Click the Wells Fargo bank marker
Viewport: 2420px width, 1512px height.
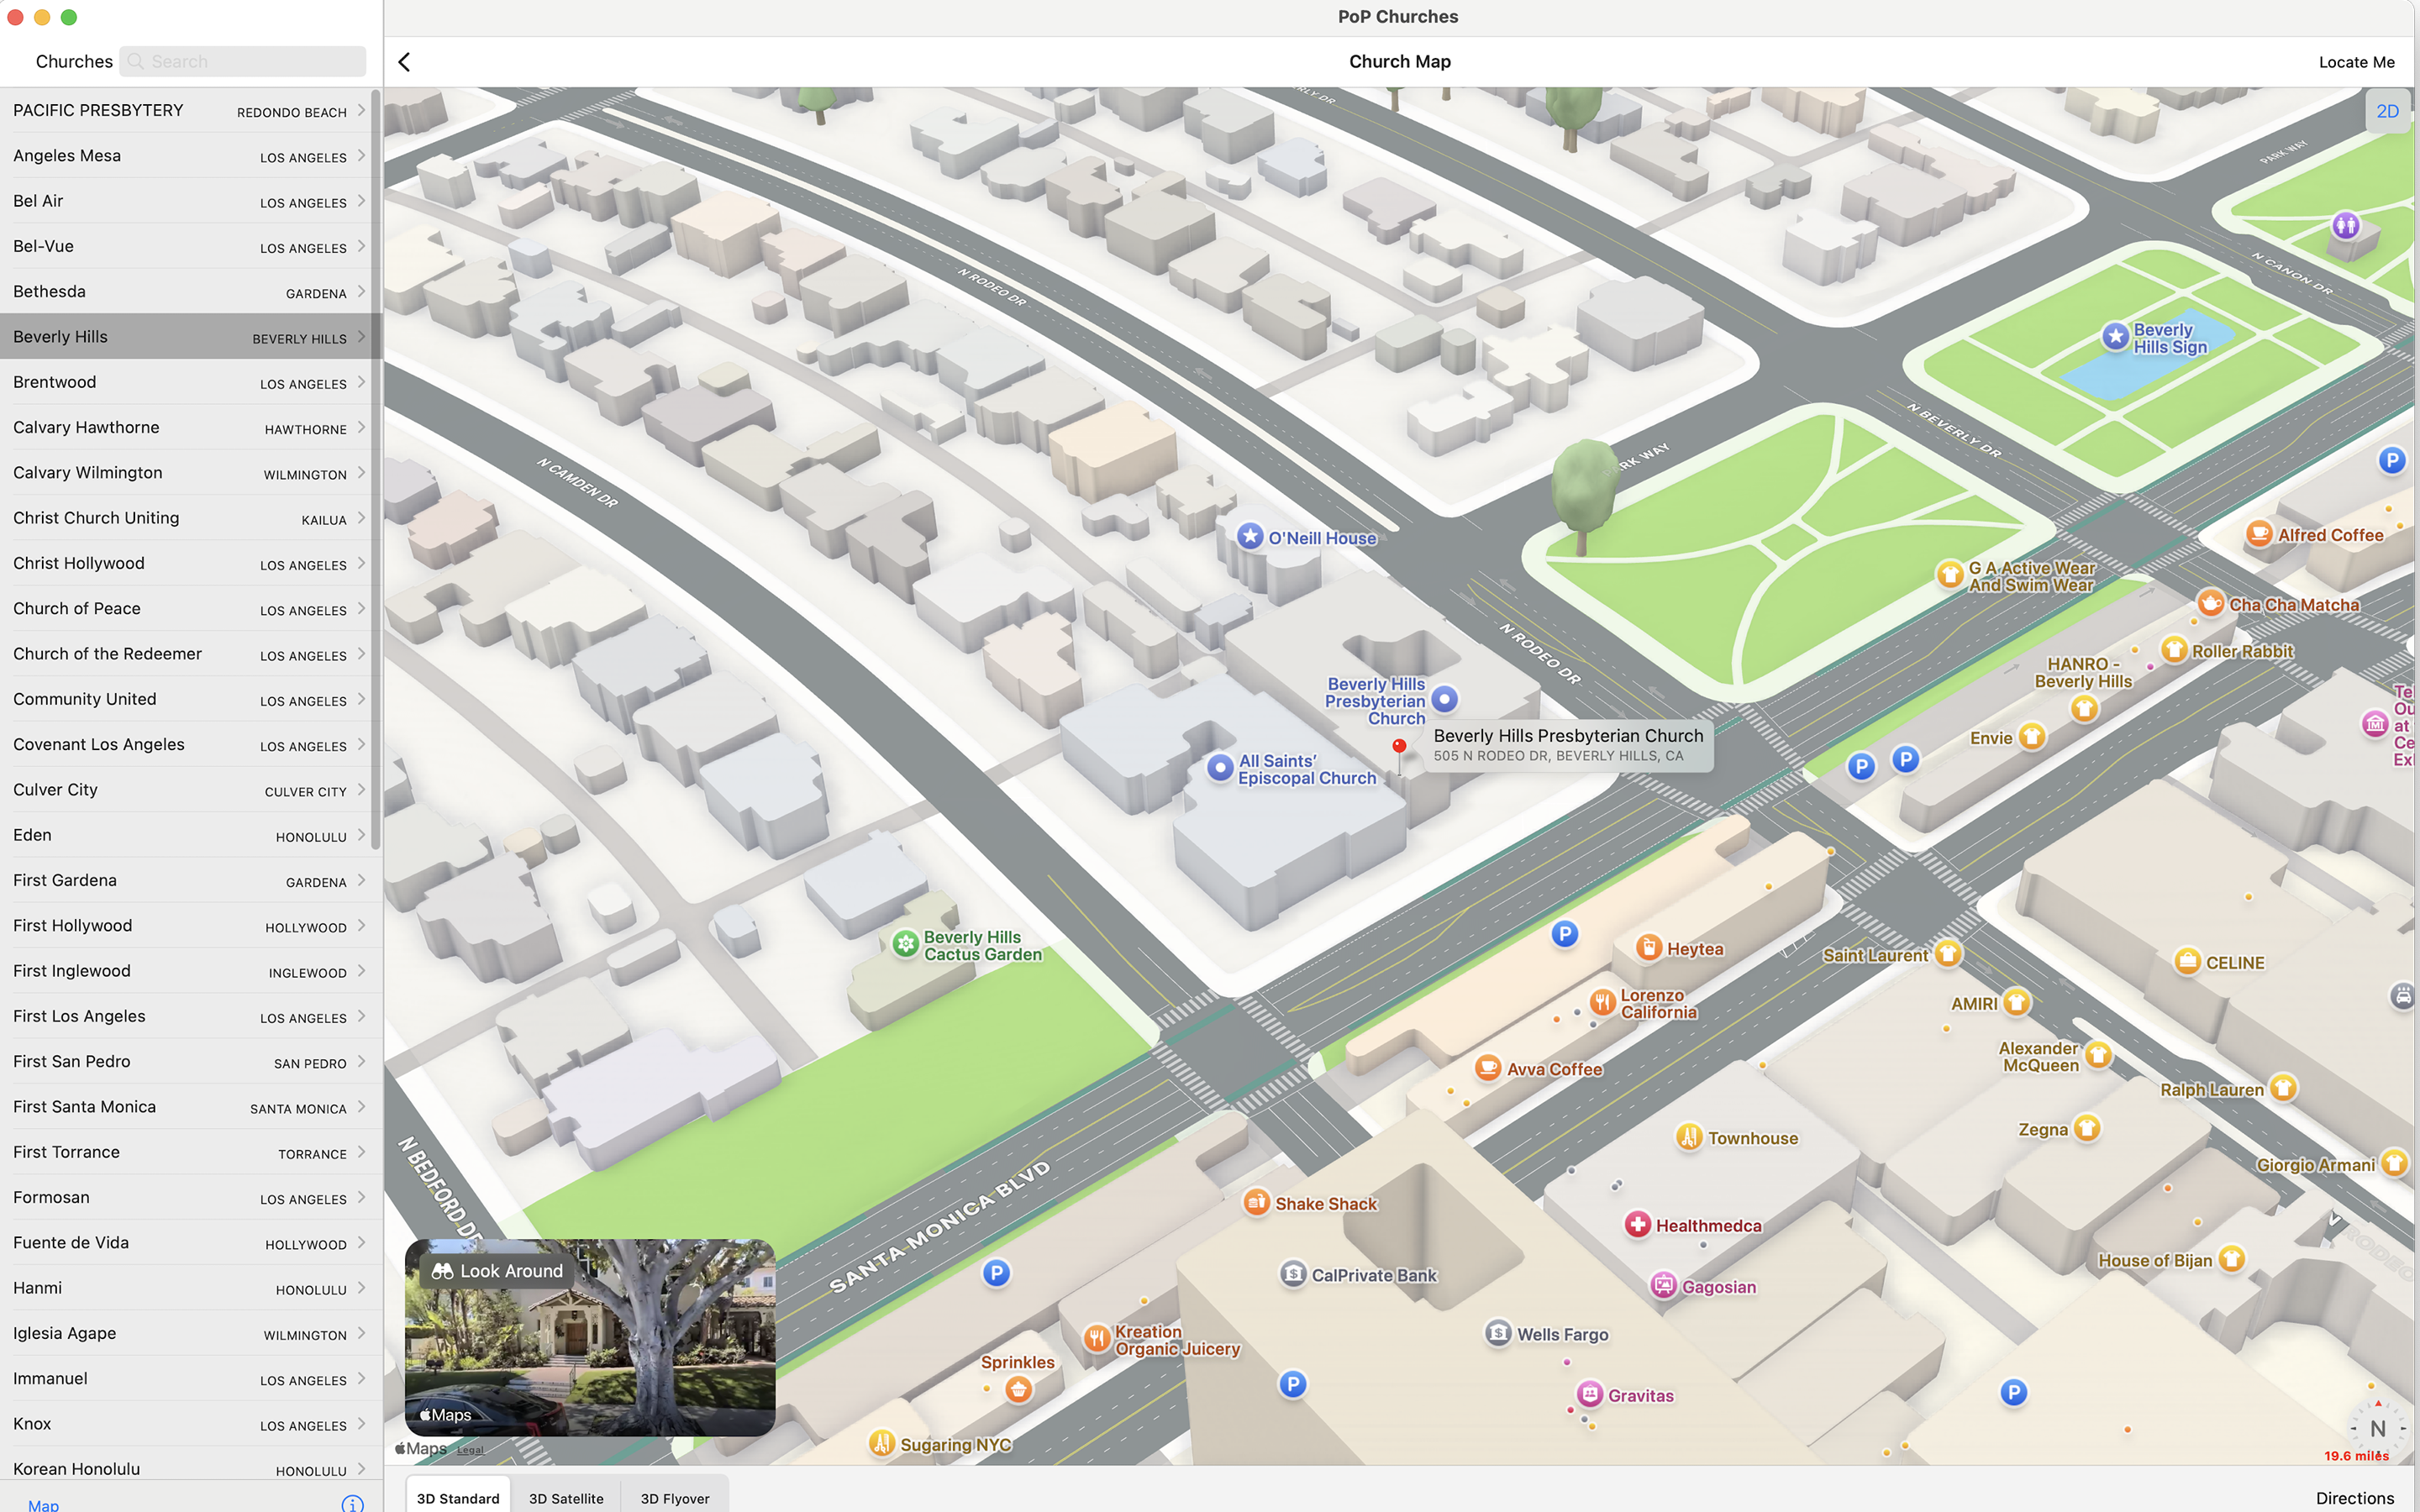[1498, 1333]
